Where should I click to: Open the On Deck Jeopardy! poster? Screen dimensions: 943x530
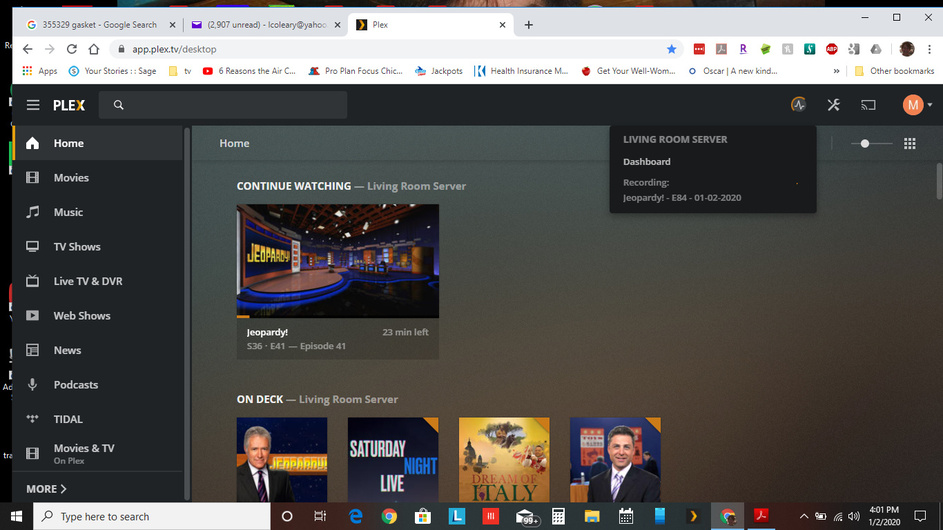click(282, 460)
